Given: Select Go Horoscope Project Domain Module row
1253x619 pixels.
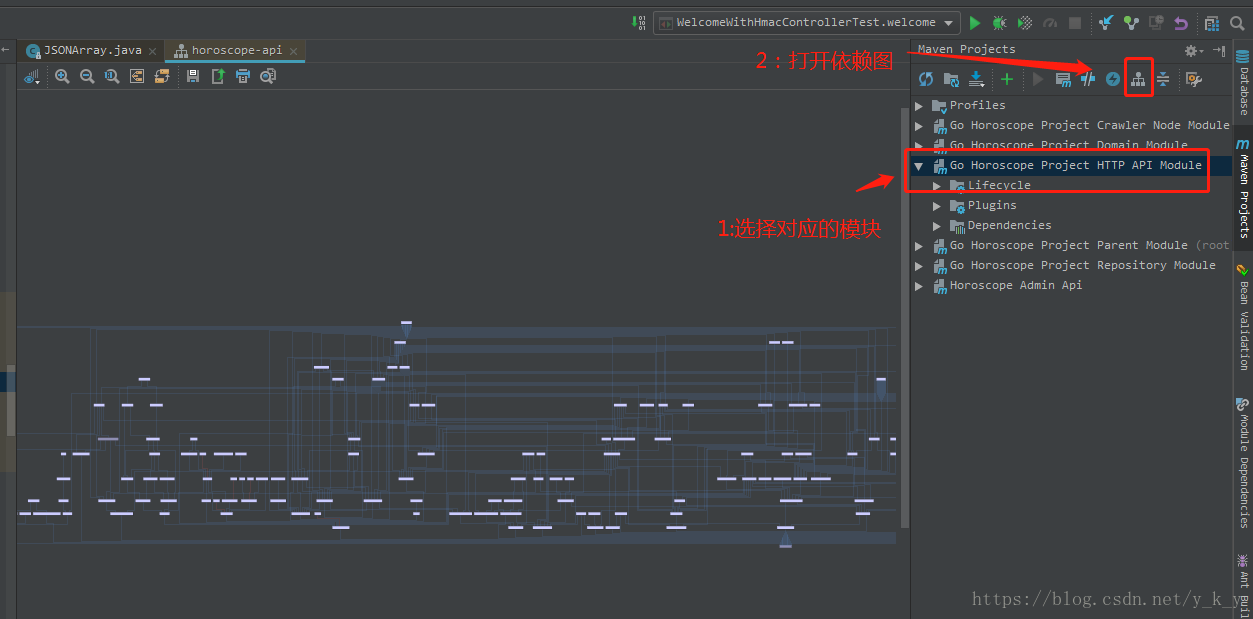Looking at the screenshot, I should point(1071,145).
